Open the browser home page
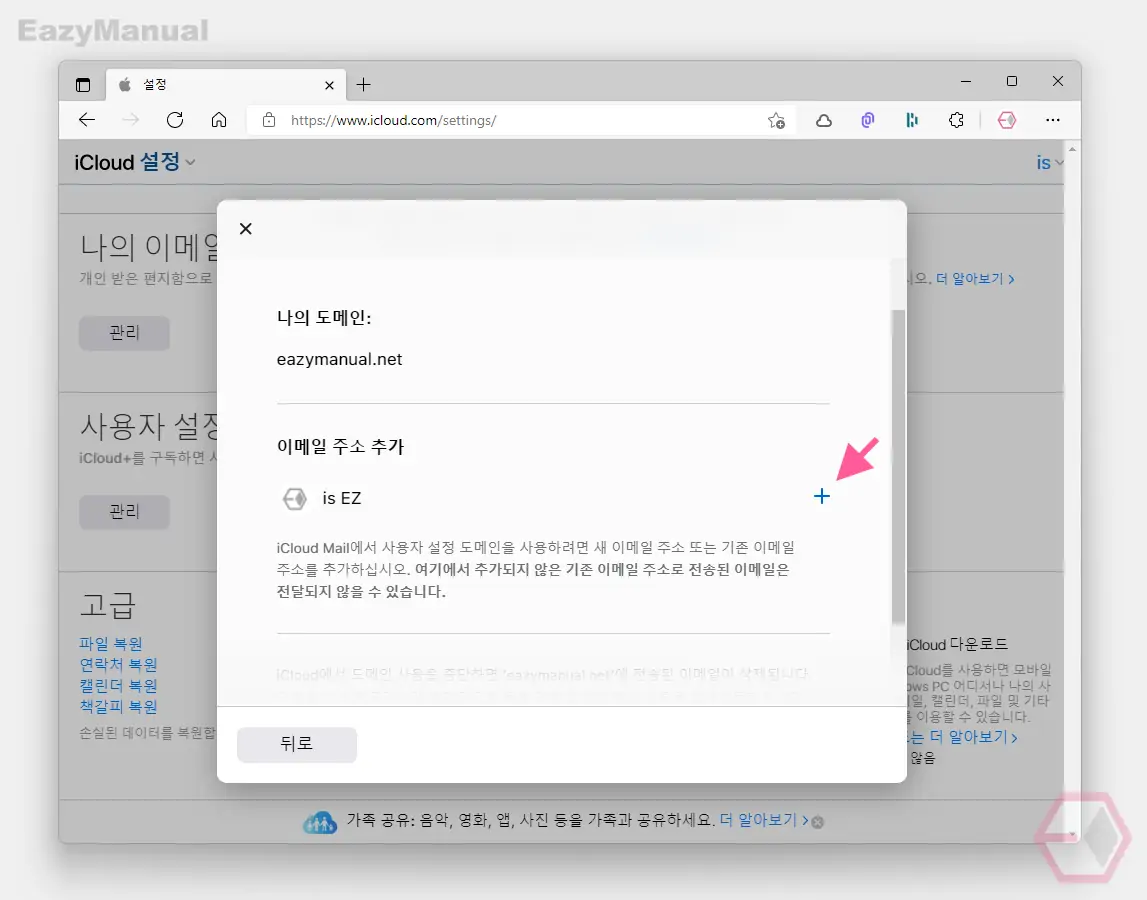This screenshot has height=900, width=1147. click(x=219, y=120)
